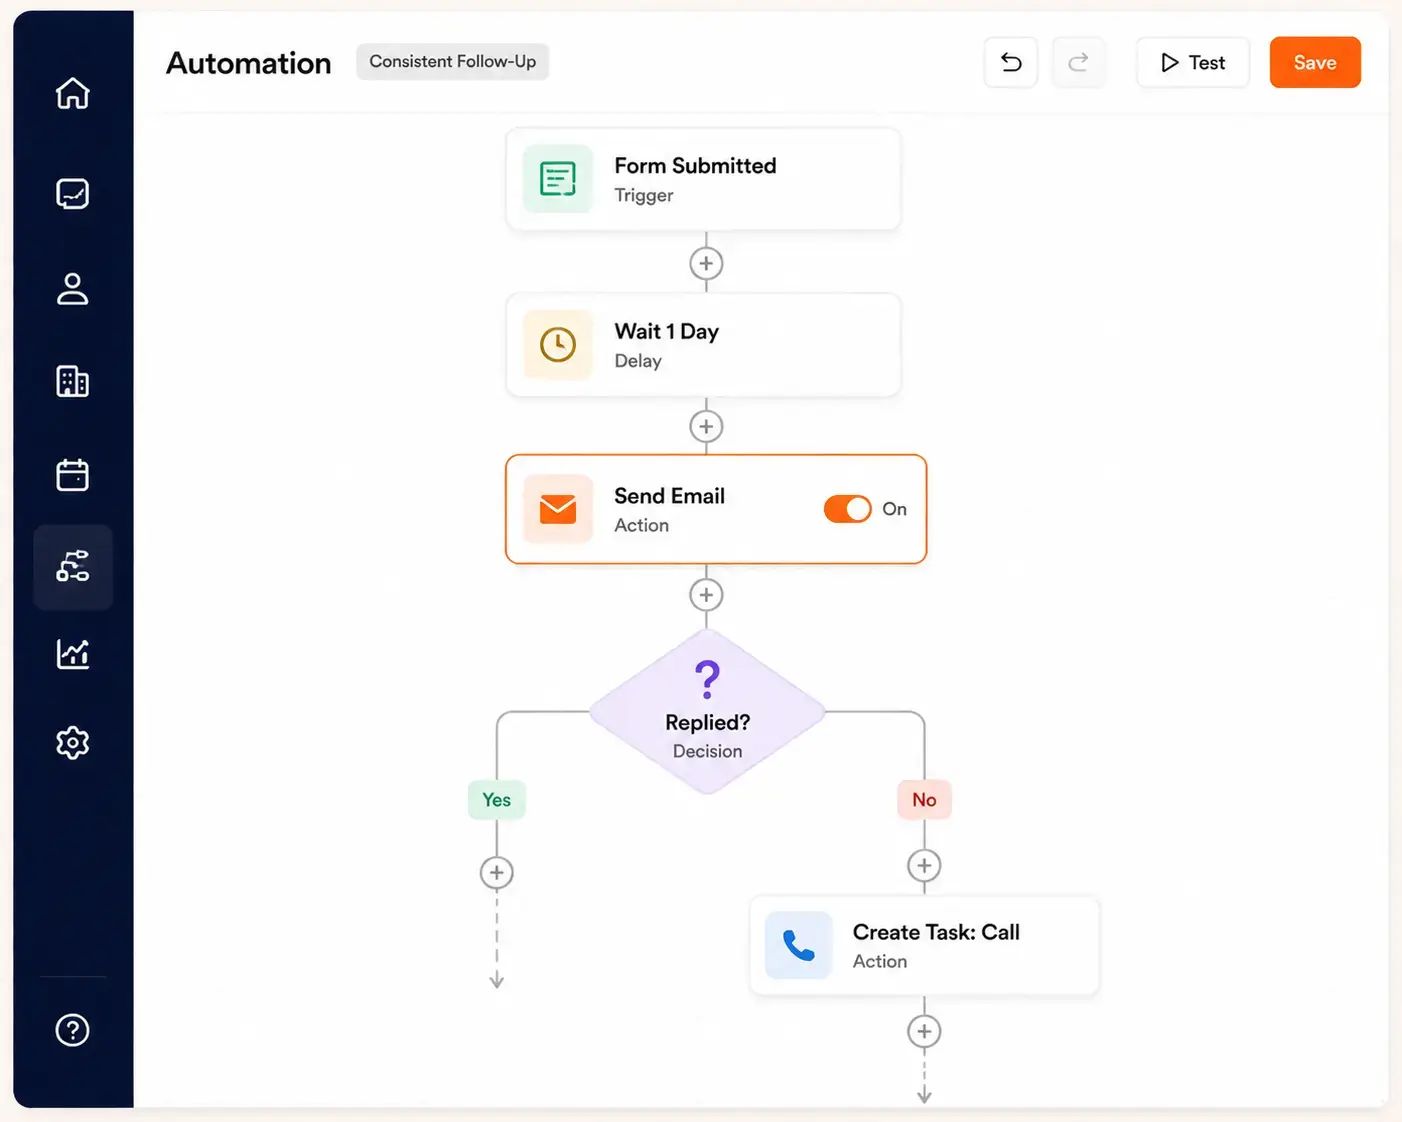
Task: Click the envelope icon on Send Email
Action: [558, 509]
